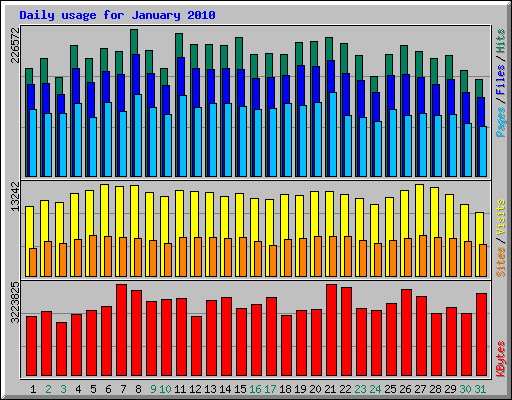Select the red KBytes bar for day 17
This screenshot has height=400, width=512.
(272, 337)
